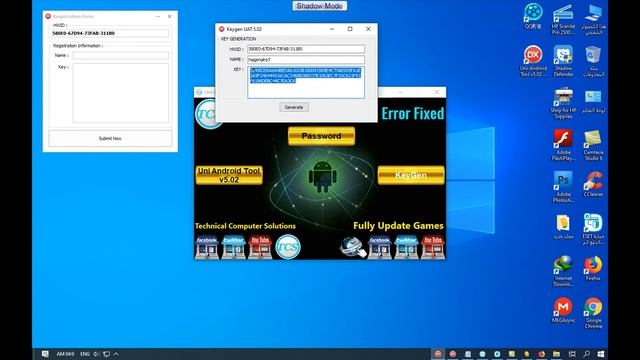Open Internet Download Manager desktop shortcut
The image size is (640, 360).
563,271
